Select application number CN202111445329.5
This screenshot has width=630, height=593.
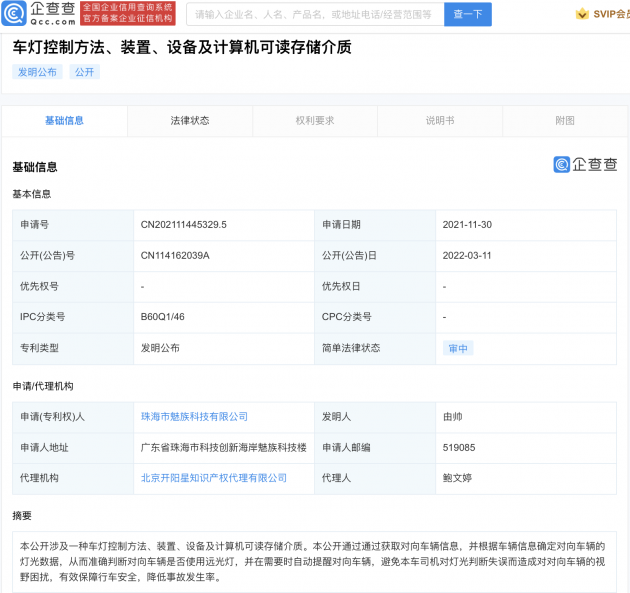(184, 225)
